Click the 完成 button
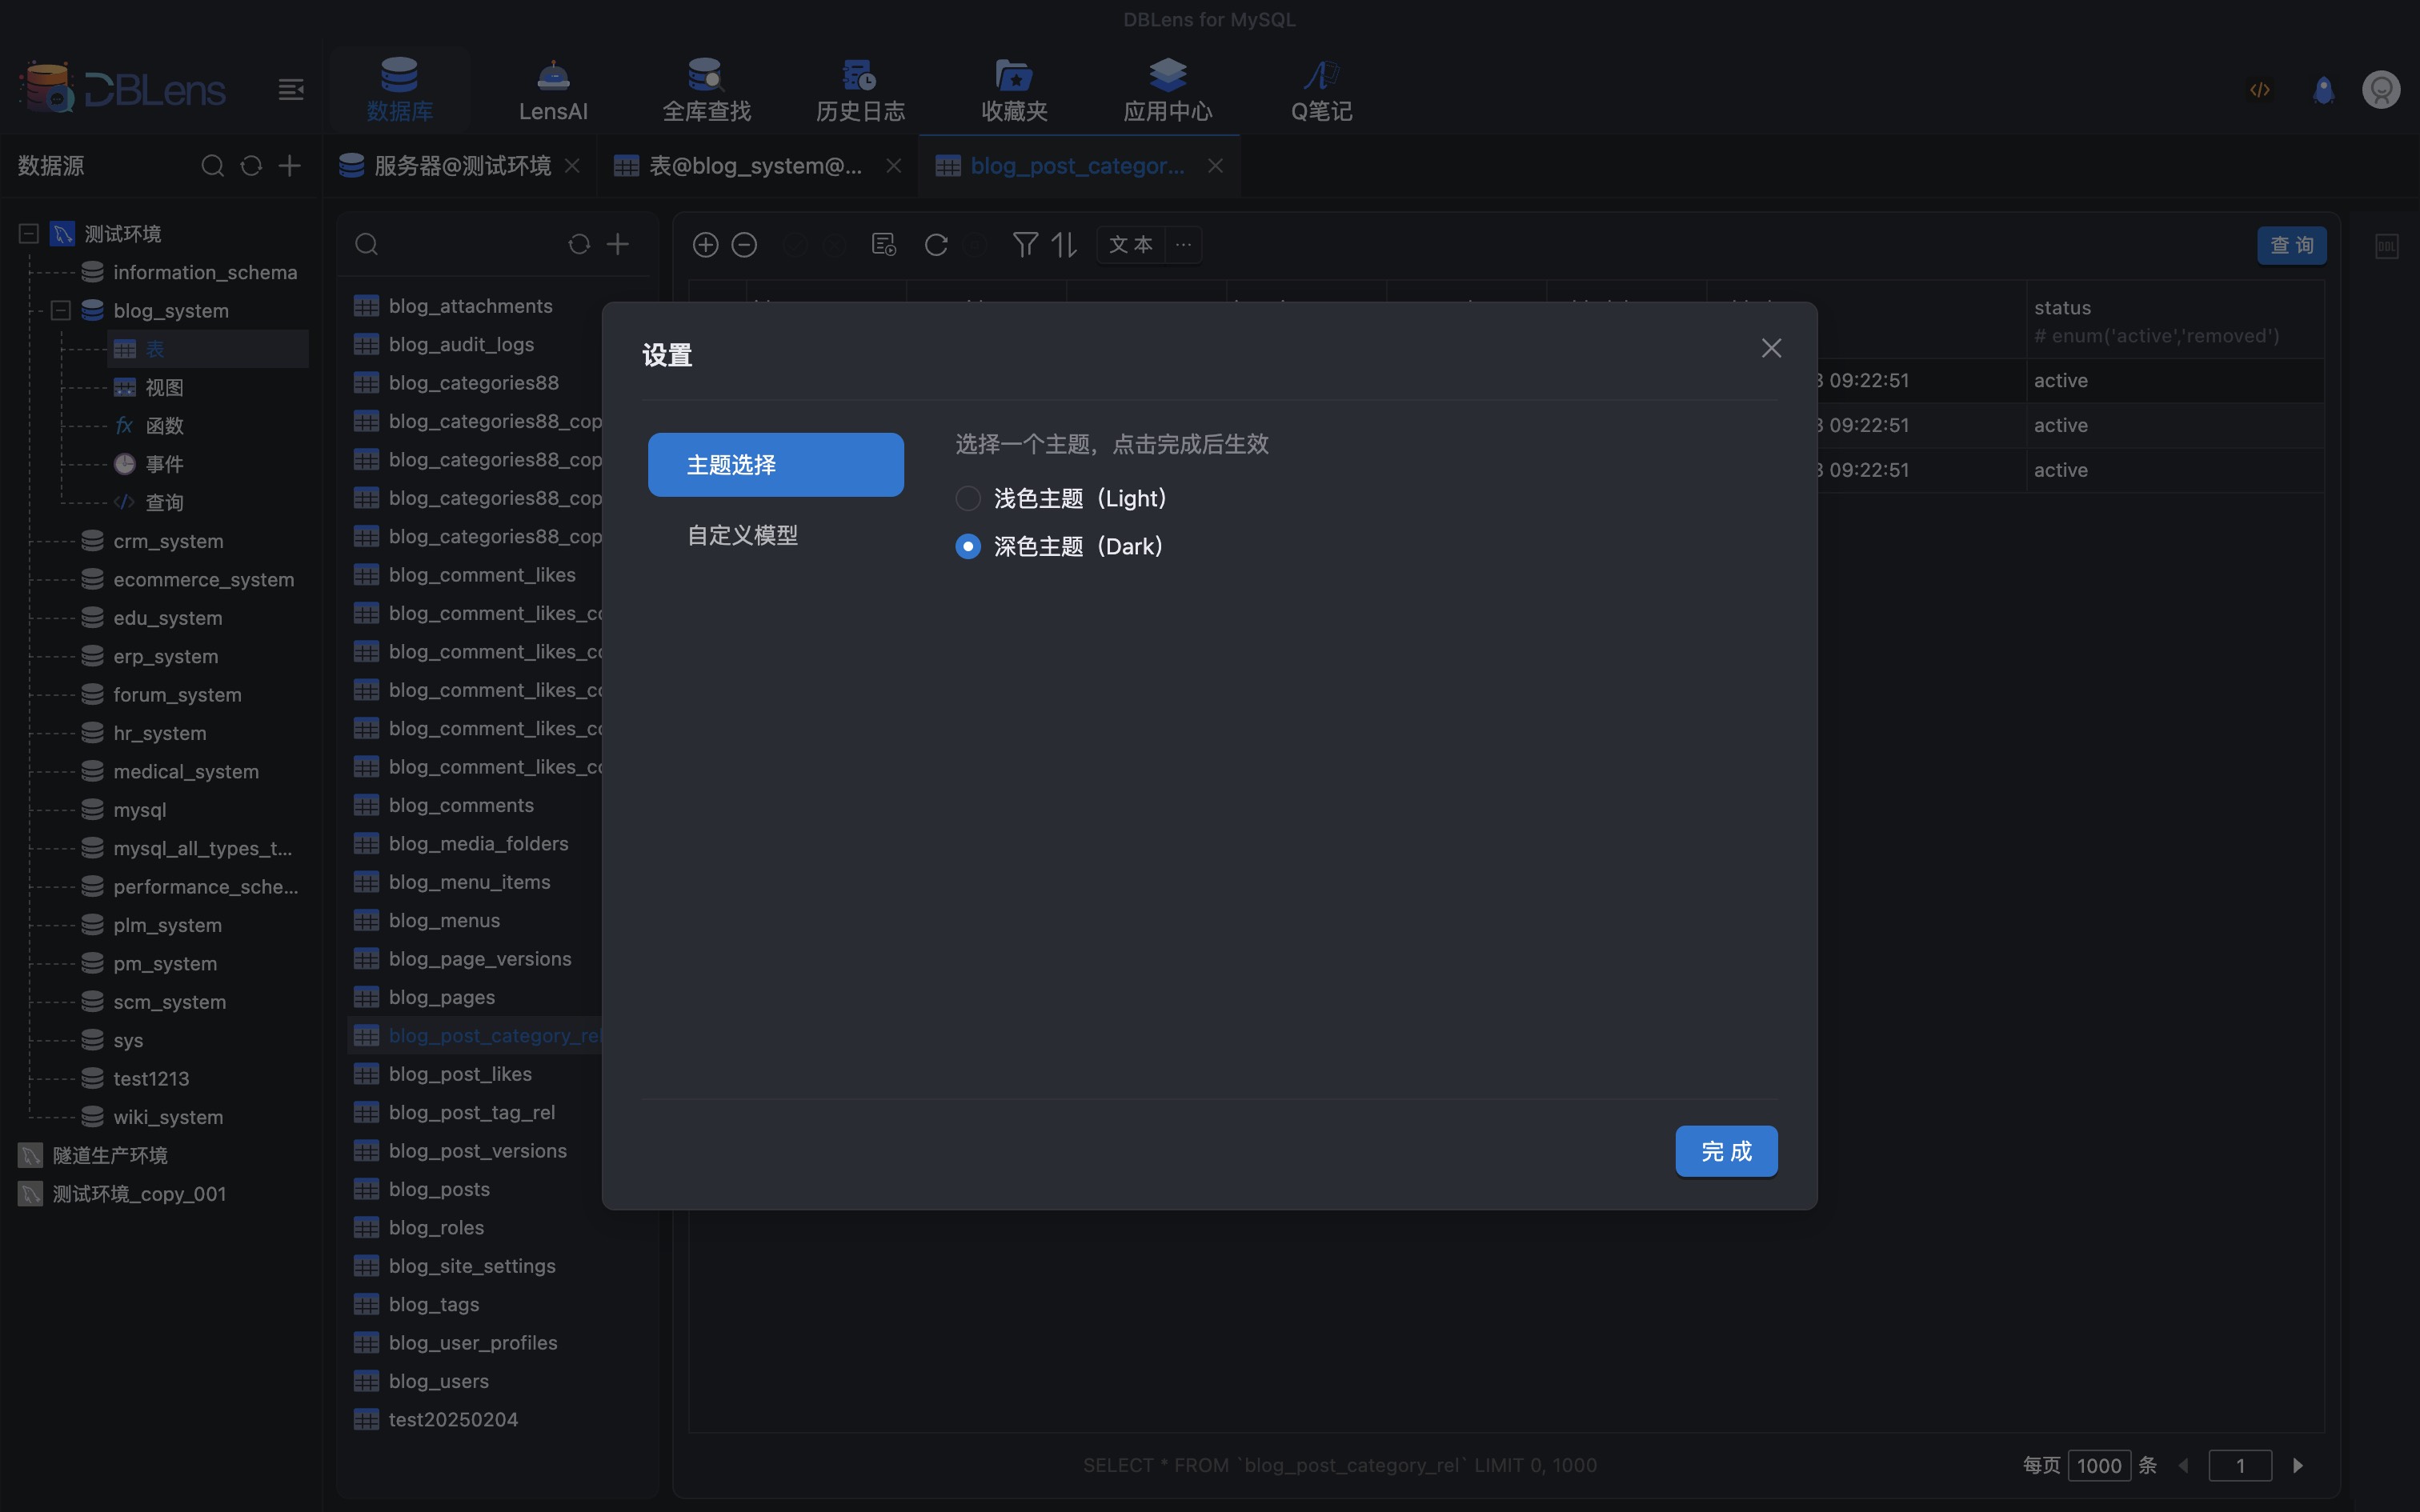The height and width of the screenshot is (1512, 2420). [1726, 1151]
